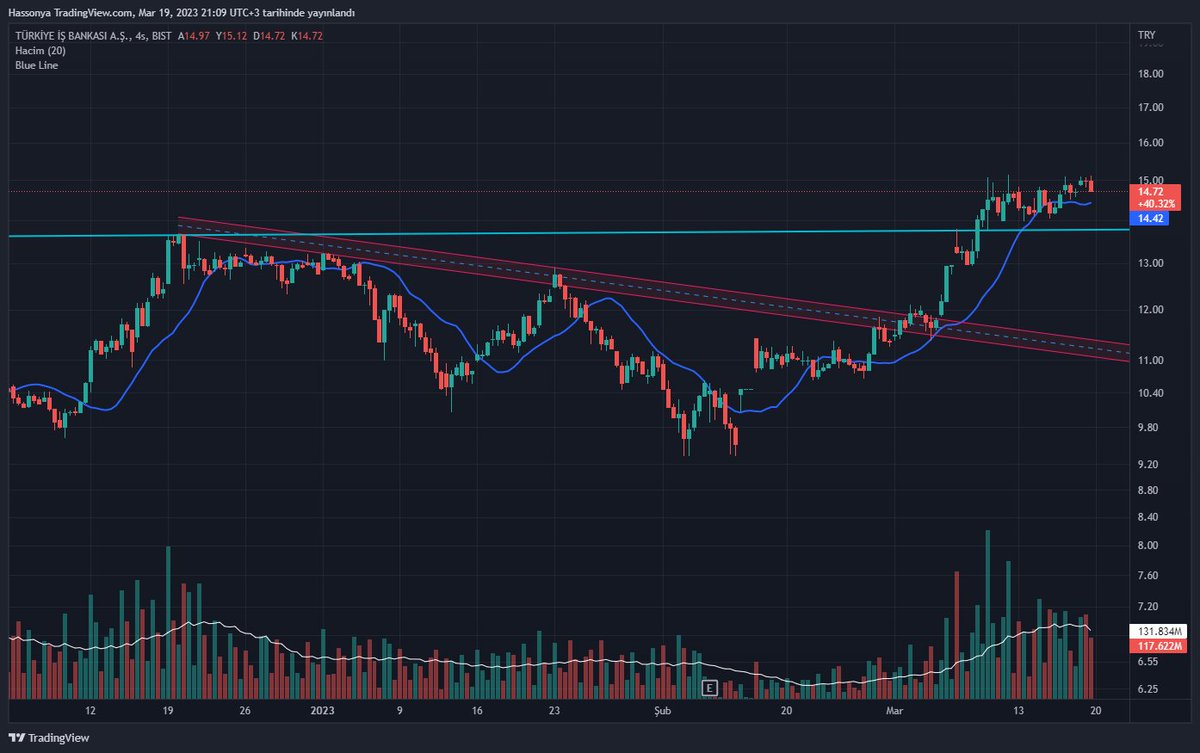1200x753 pixels.
Task: Select the Blue Line indicator legend
Action: point(35,65)
